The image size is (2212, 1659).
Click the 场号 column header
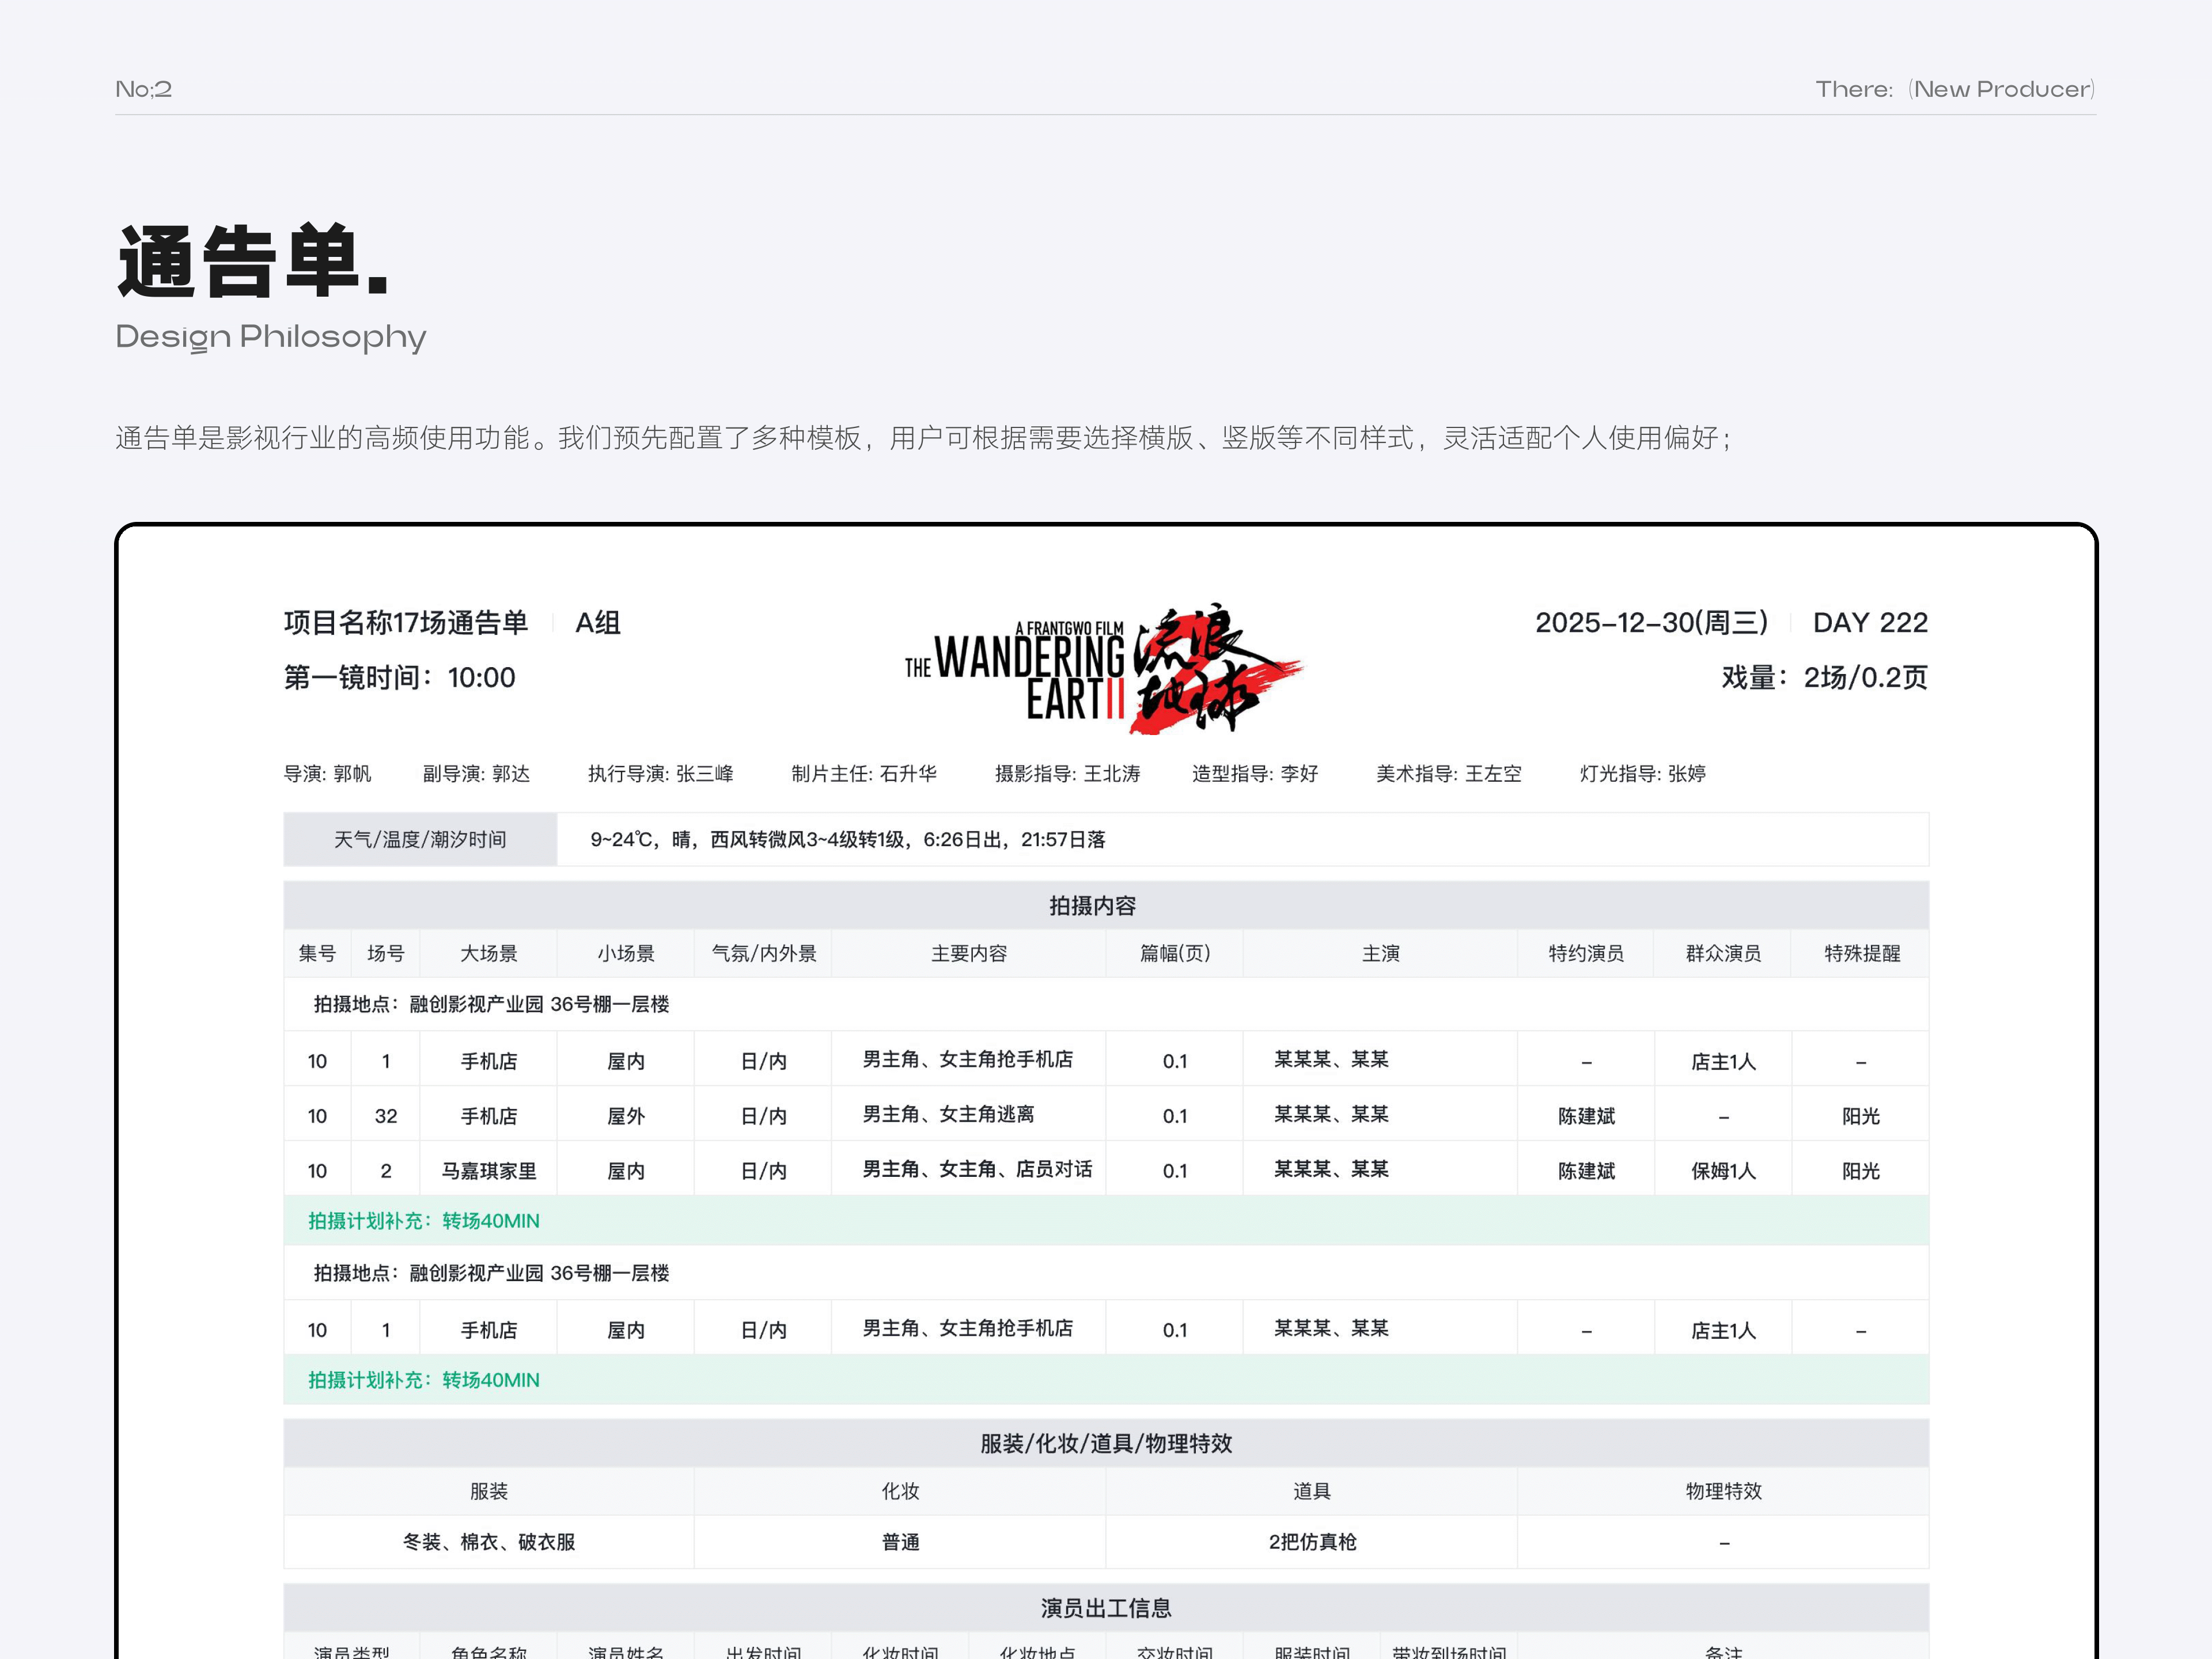[386, 954]
